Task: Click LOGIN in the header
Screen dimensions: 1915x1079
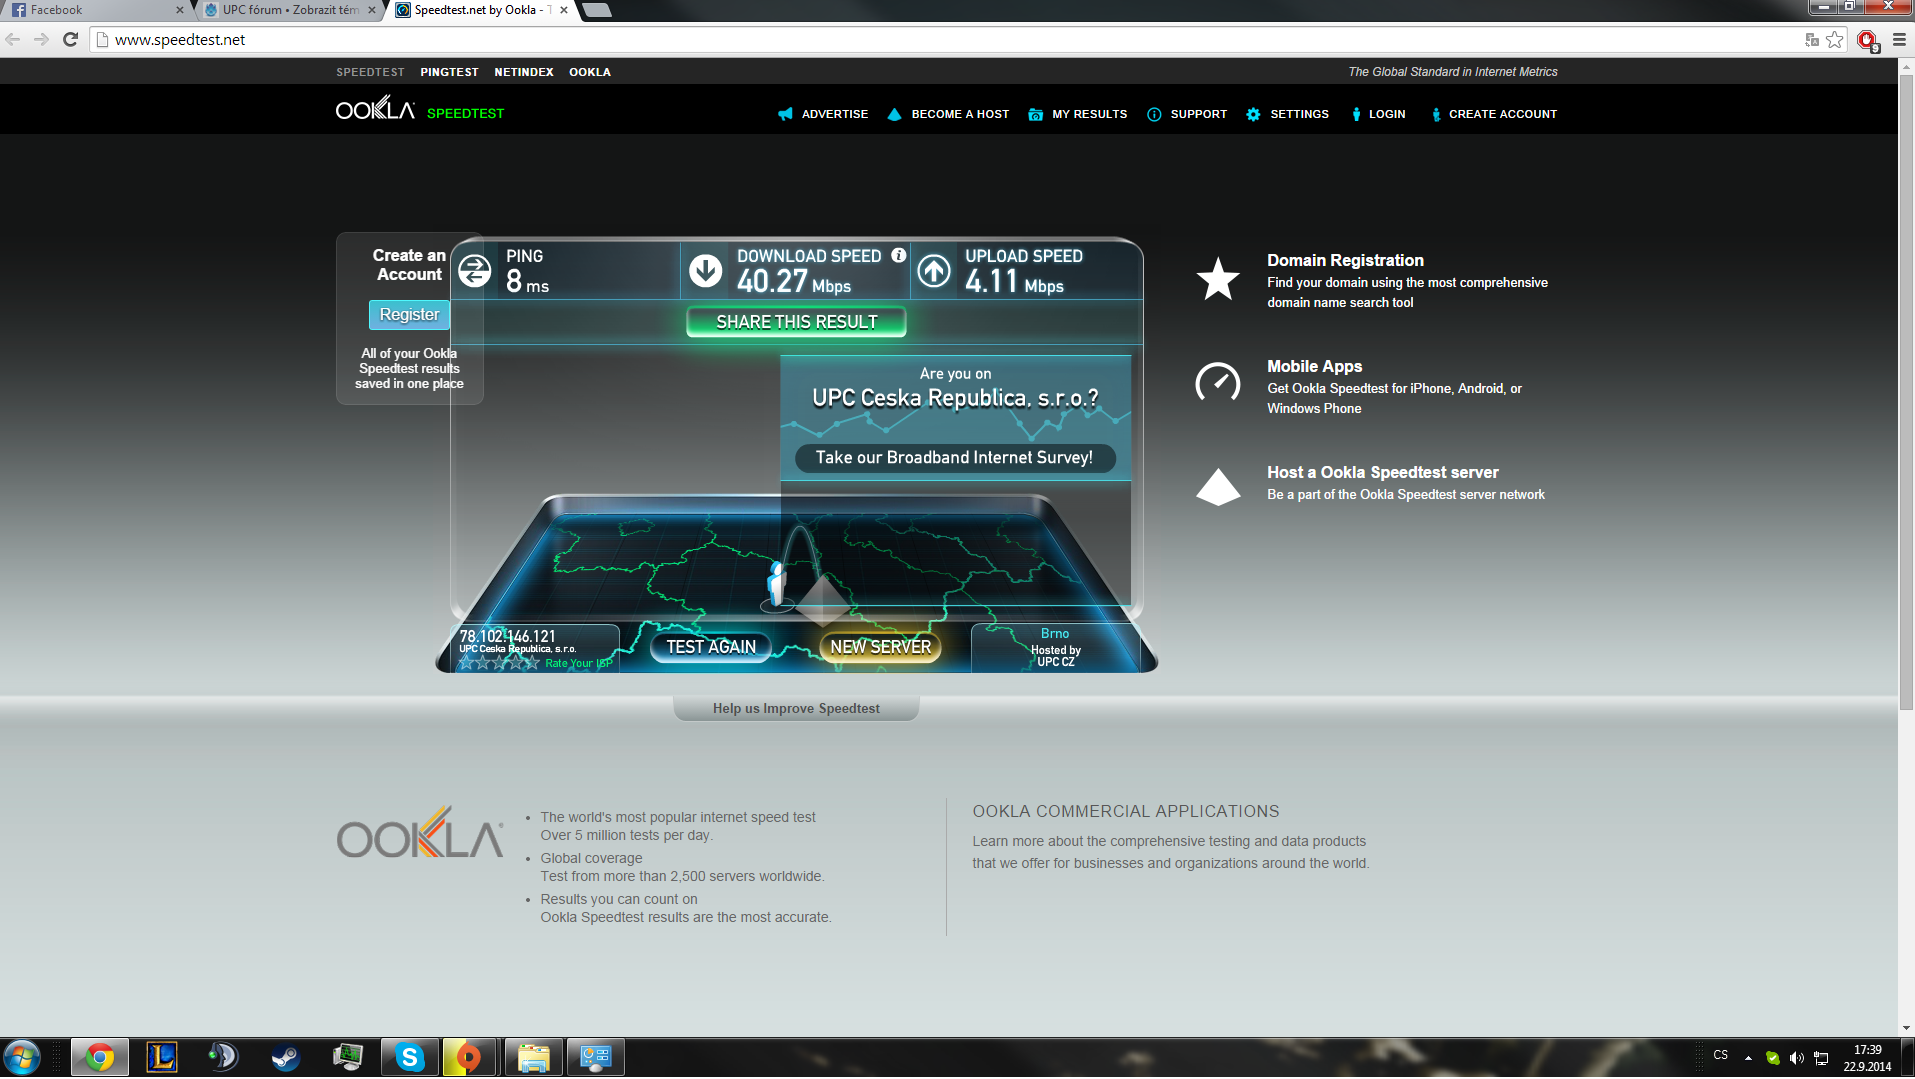Action: (1378, 114)
